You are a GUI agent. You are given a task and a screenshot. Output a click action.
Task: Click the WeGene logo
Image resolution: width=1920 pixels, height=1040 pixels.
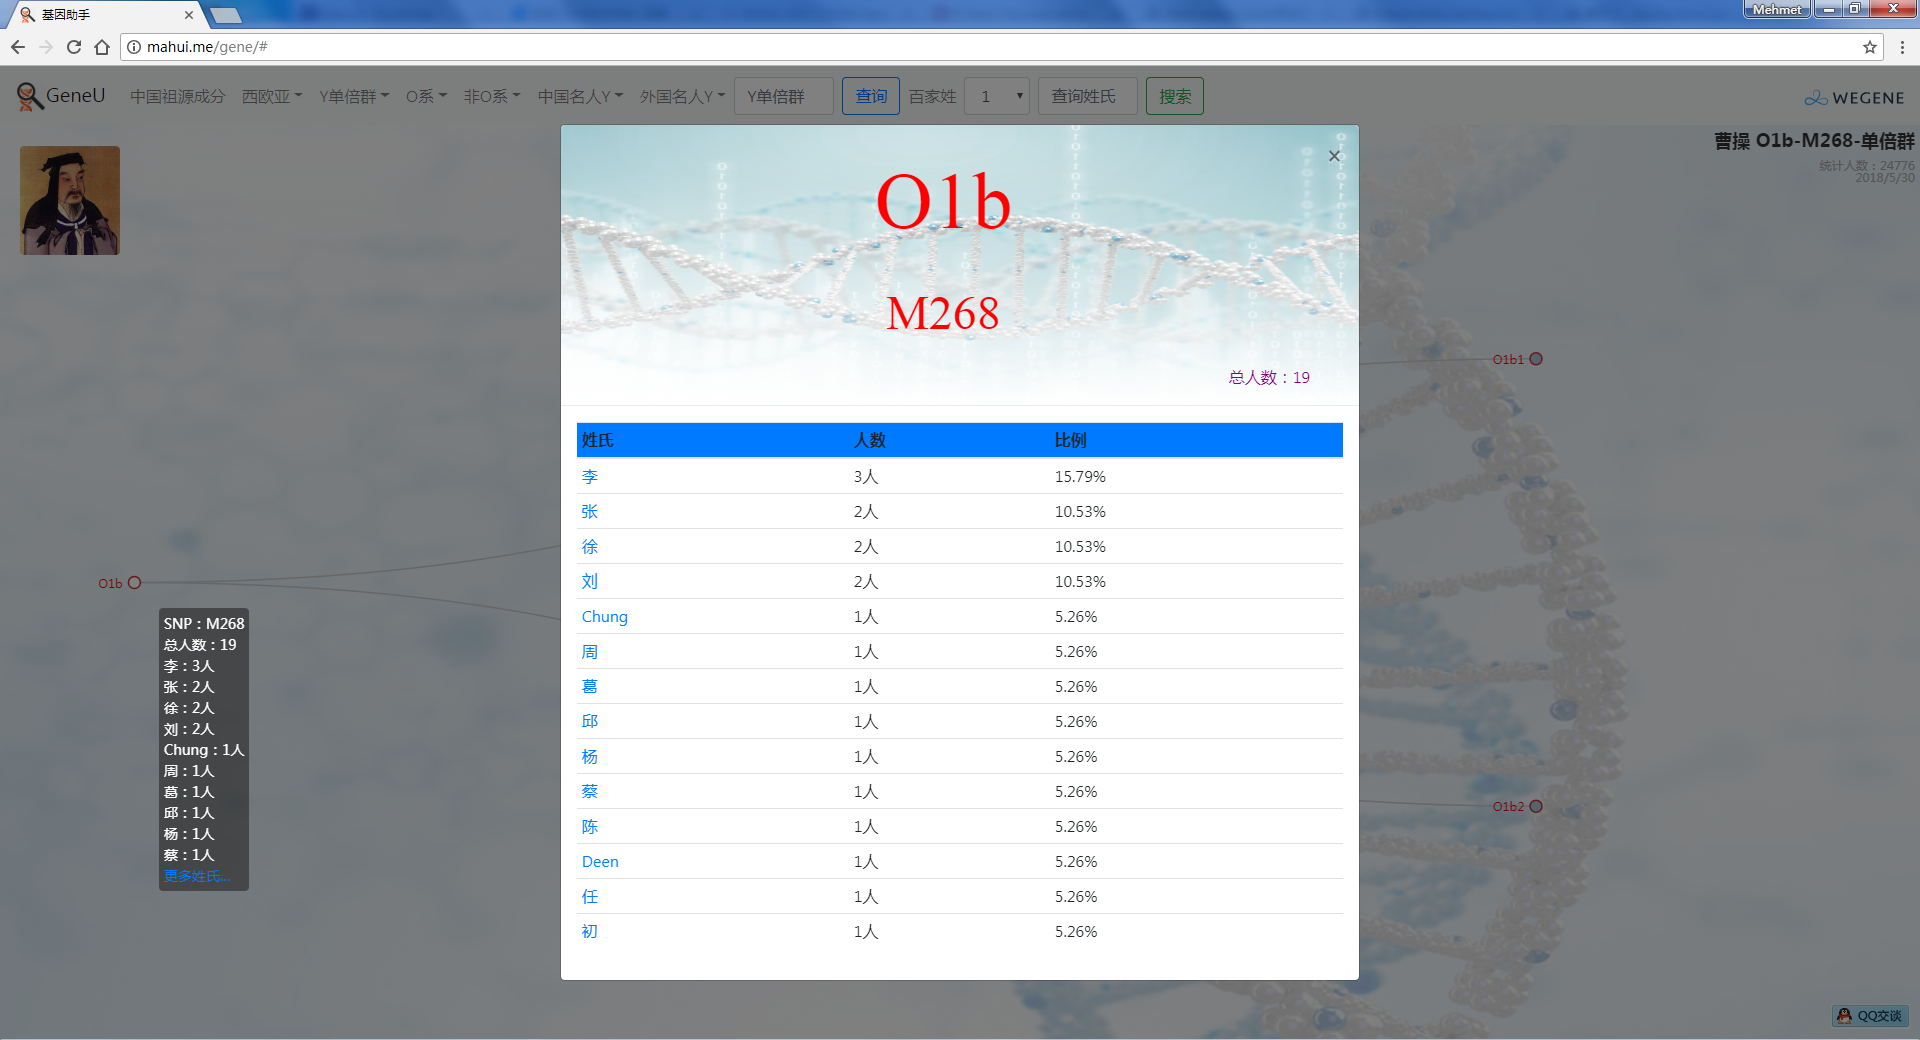1854,98
